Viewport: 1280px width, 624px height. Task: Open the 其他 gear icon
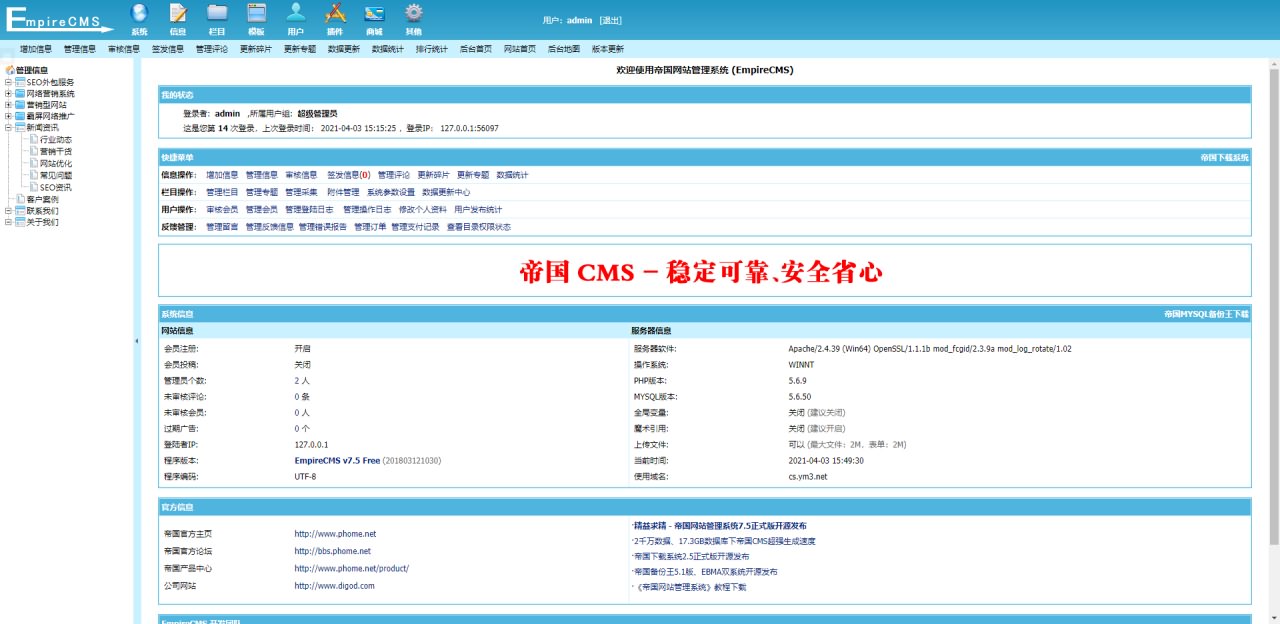click(413, 13)
